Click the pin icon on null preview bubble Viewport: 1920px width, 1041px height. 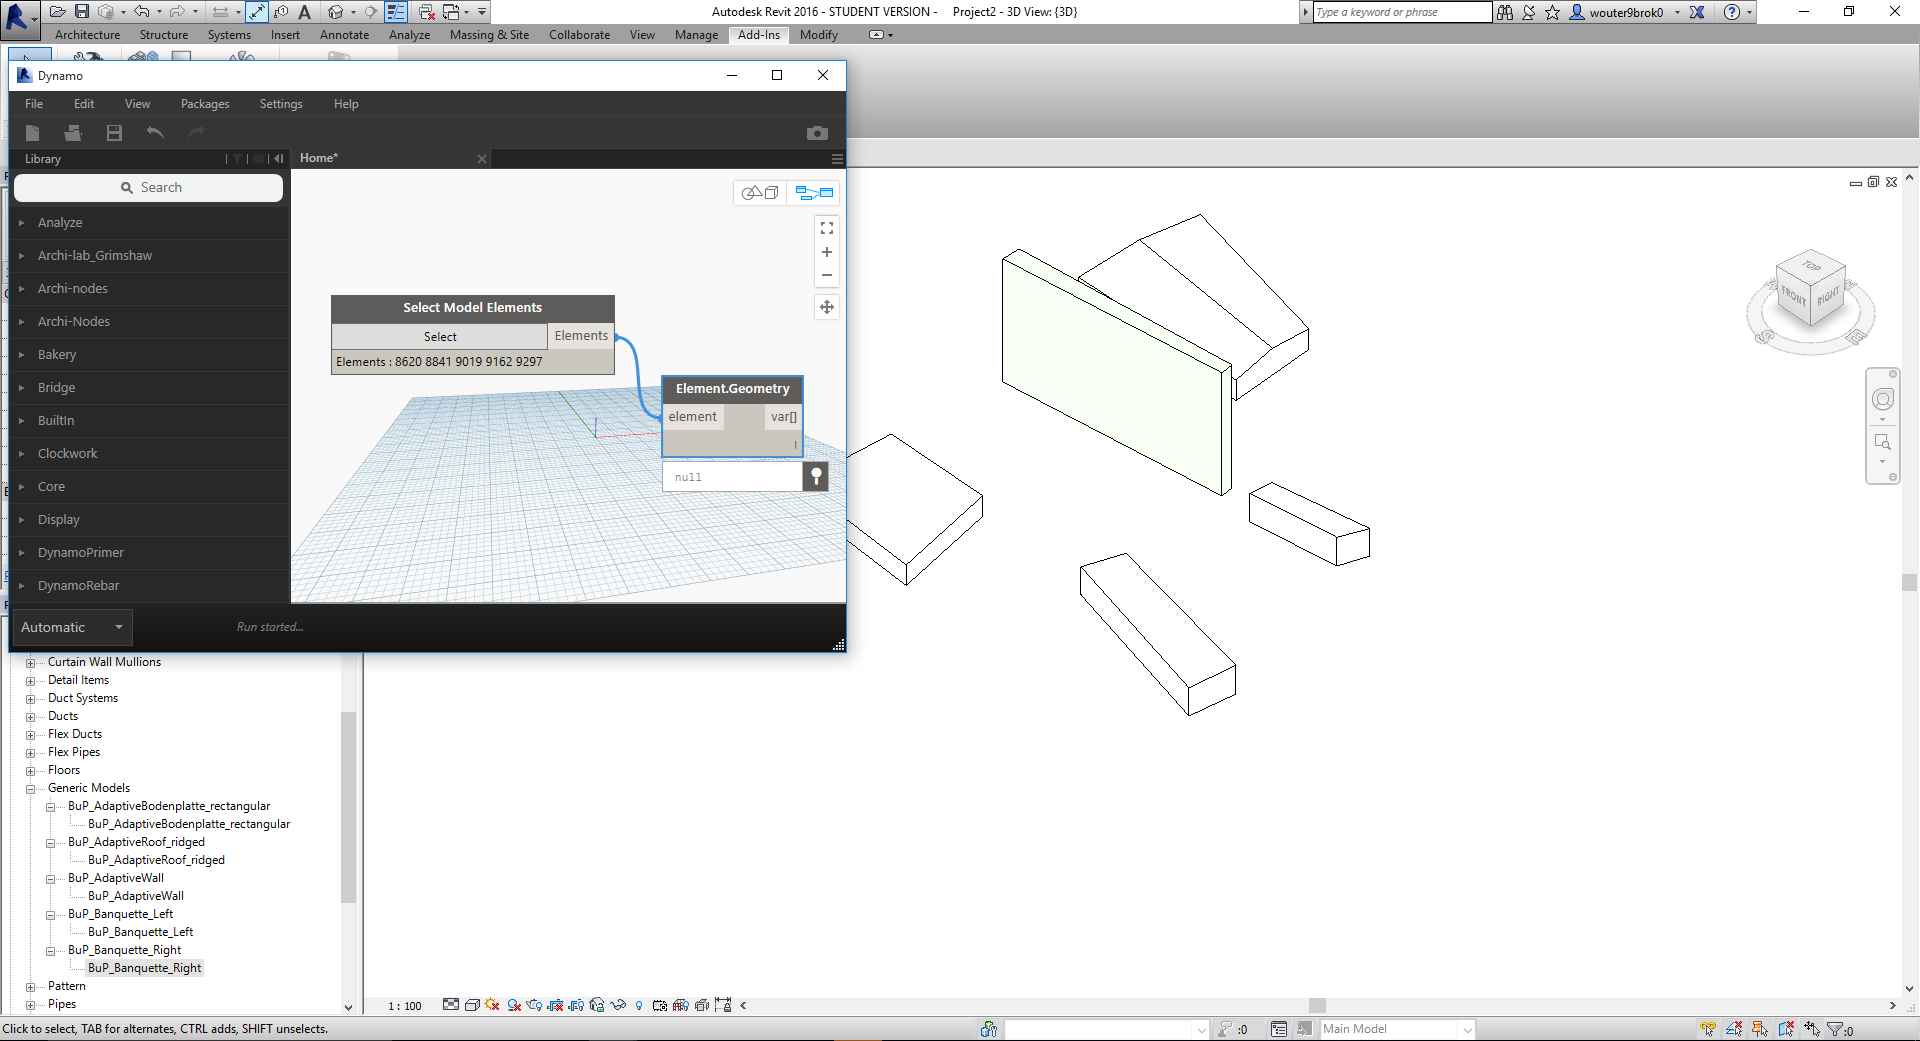pyautogui.click(x=816, y=477)
